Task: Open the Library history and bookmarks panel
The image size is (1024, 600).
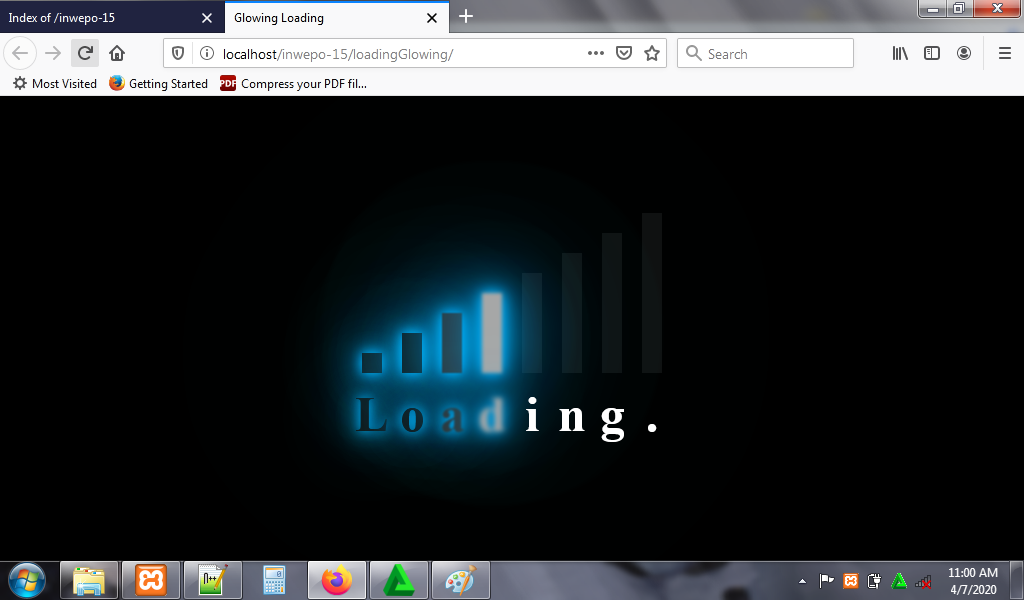Action: click(900, 53)
